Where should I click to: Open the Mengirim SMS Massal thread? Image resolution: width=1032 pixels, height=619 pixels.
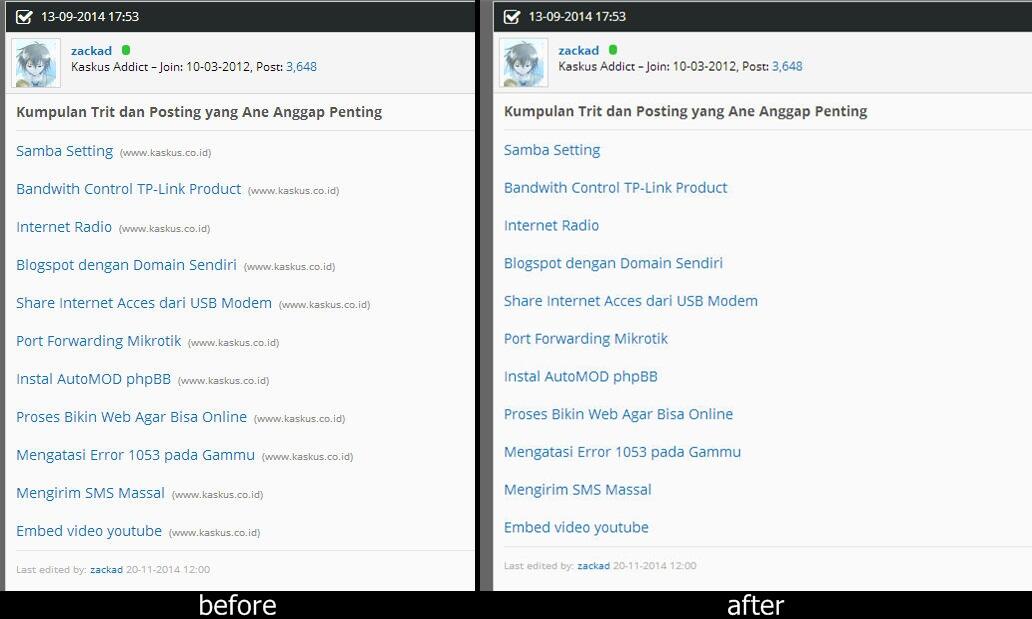tap(90, 493)
